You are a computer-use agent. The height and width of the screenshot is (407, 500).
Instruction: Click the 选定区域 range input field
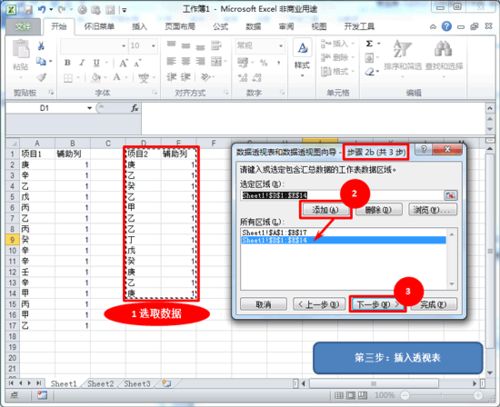pyautogui.click(x=342, y=195)
